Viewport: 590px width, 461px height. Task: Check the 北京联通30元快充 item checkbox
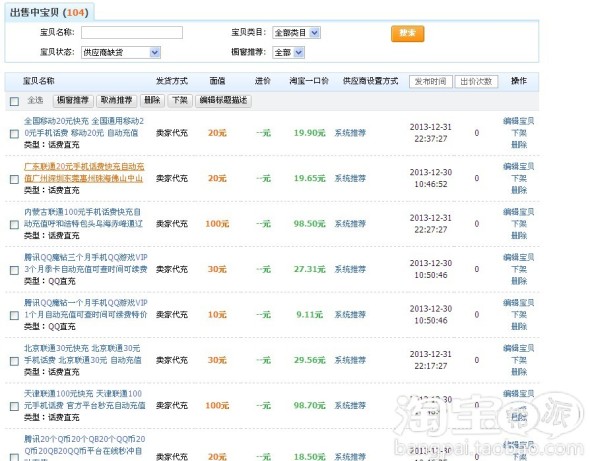[x=14, y=361]
